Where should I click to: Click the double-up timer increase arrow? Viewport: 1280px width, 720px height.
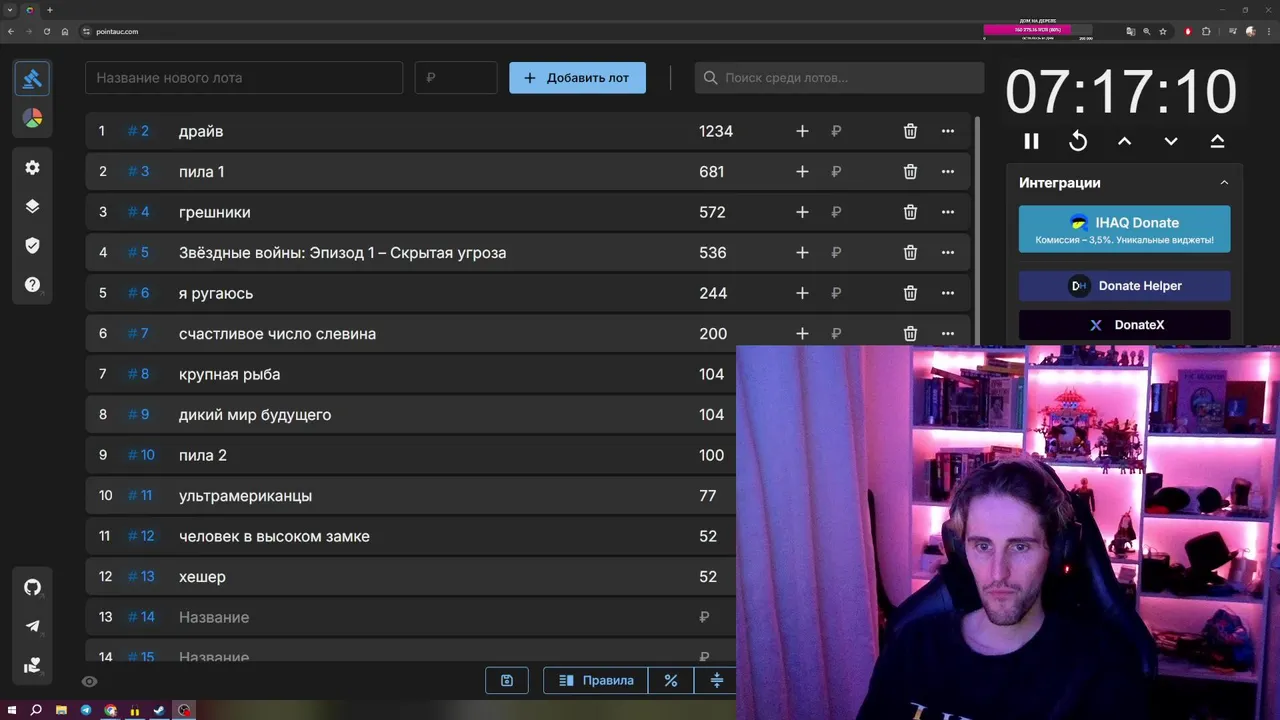pyautogui.click(x=1217, y=141)
